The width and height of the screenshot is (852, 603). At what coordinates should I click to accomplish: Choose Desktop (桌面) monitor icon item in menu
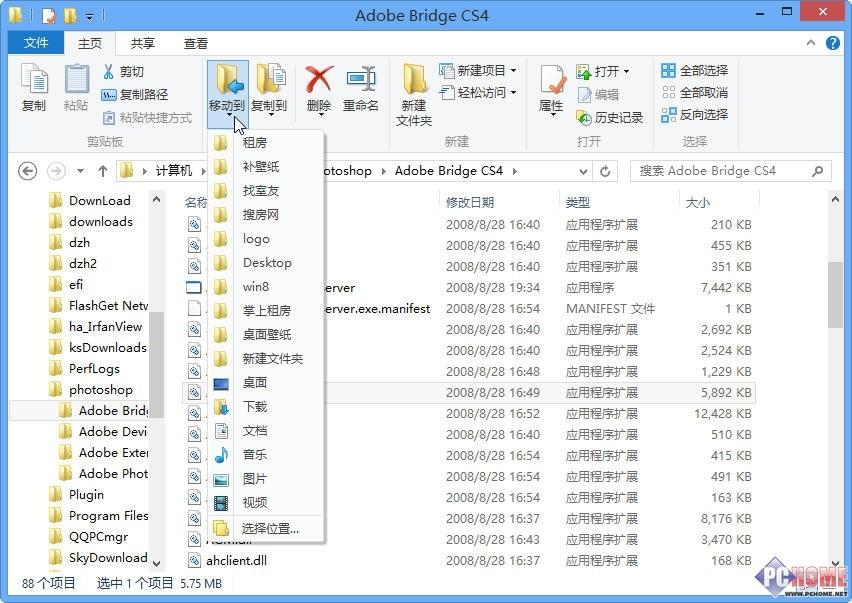[266, 383]
